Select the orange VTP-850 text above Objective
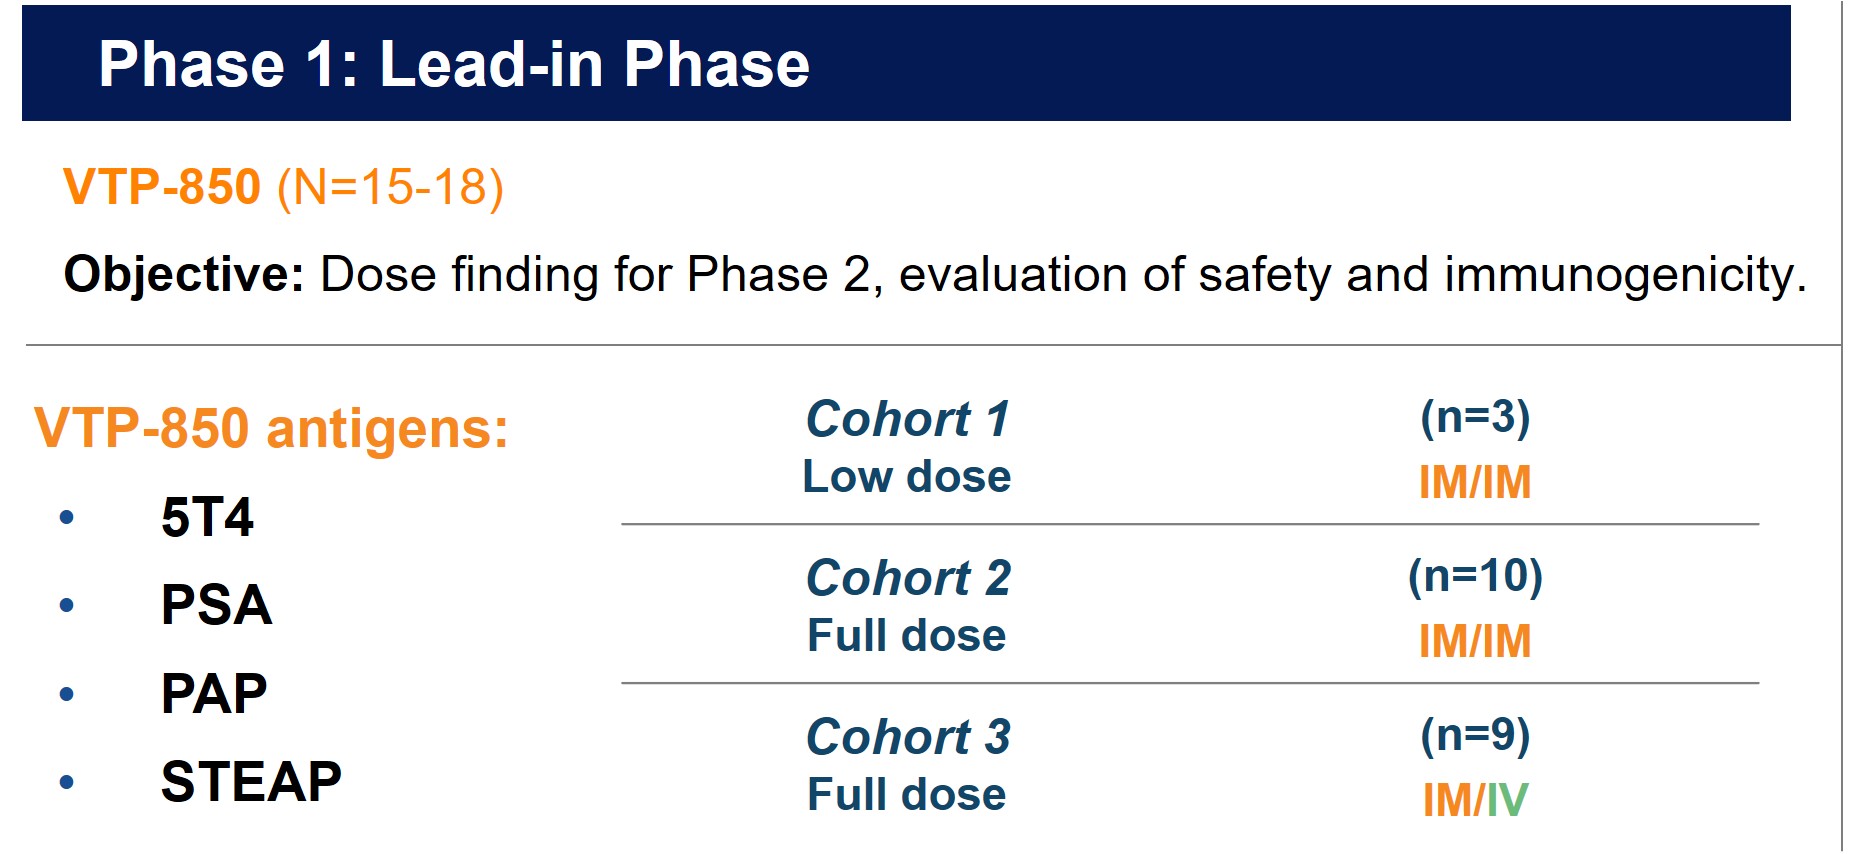 tap(162, 187)
